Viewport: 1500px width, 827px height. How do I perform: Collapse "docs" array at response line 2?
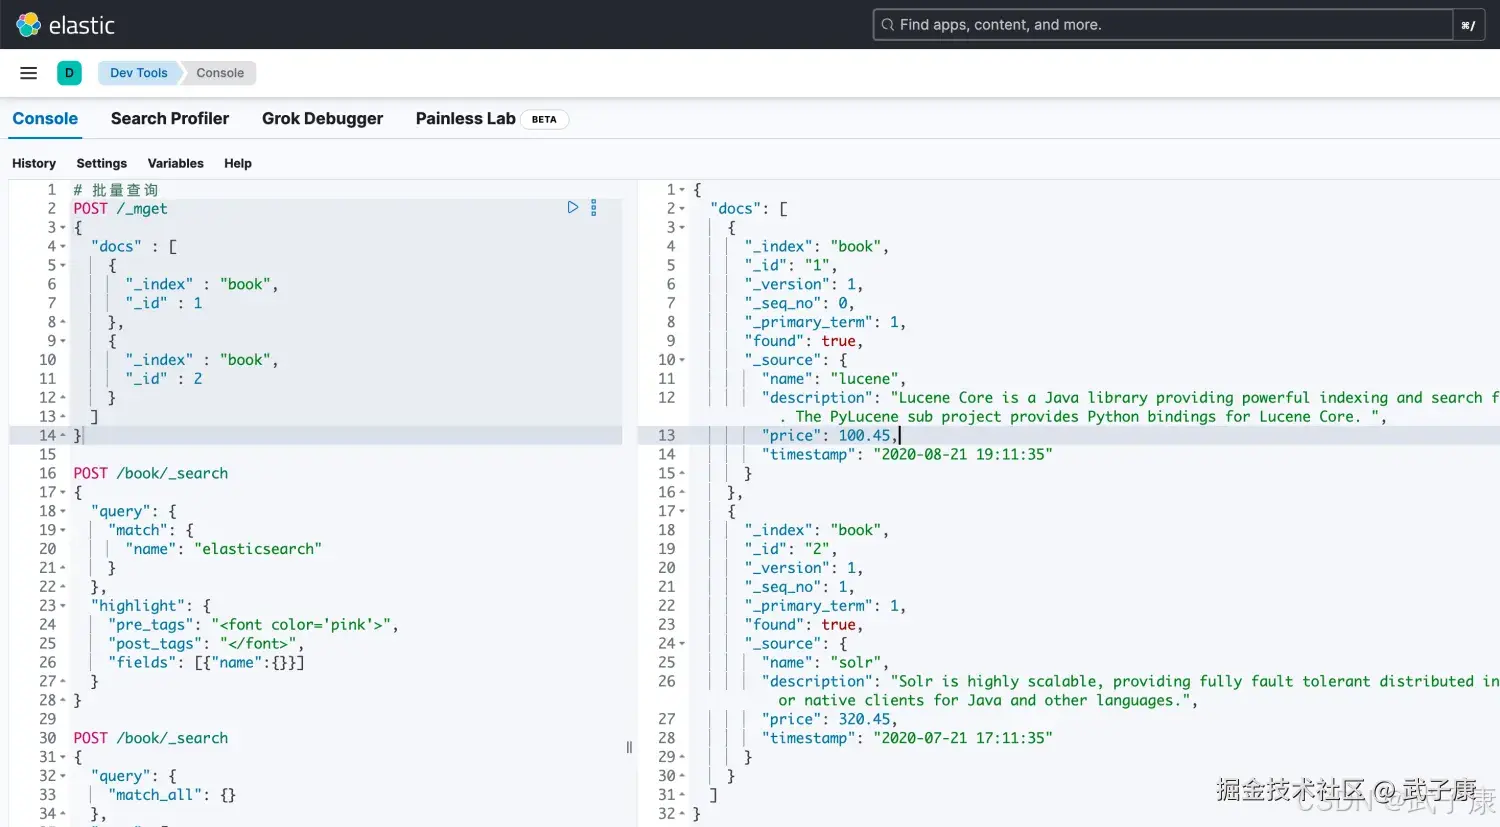click(683, 209)
